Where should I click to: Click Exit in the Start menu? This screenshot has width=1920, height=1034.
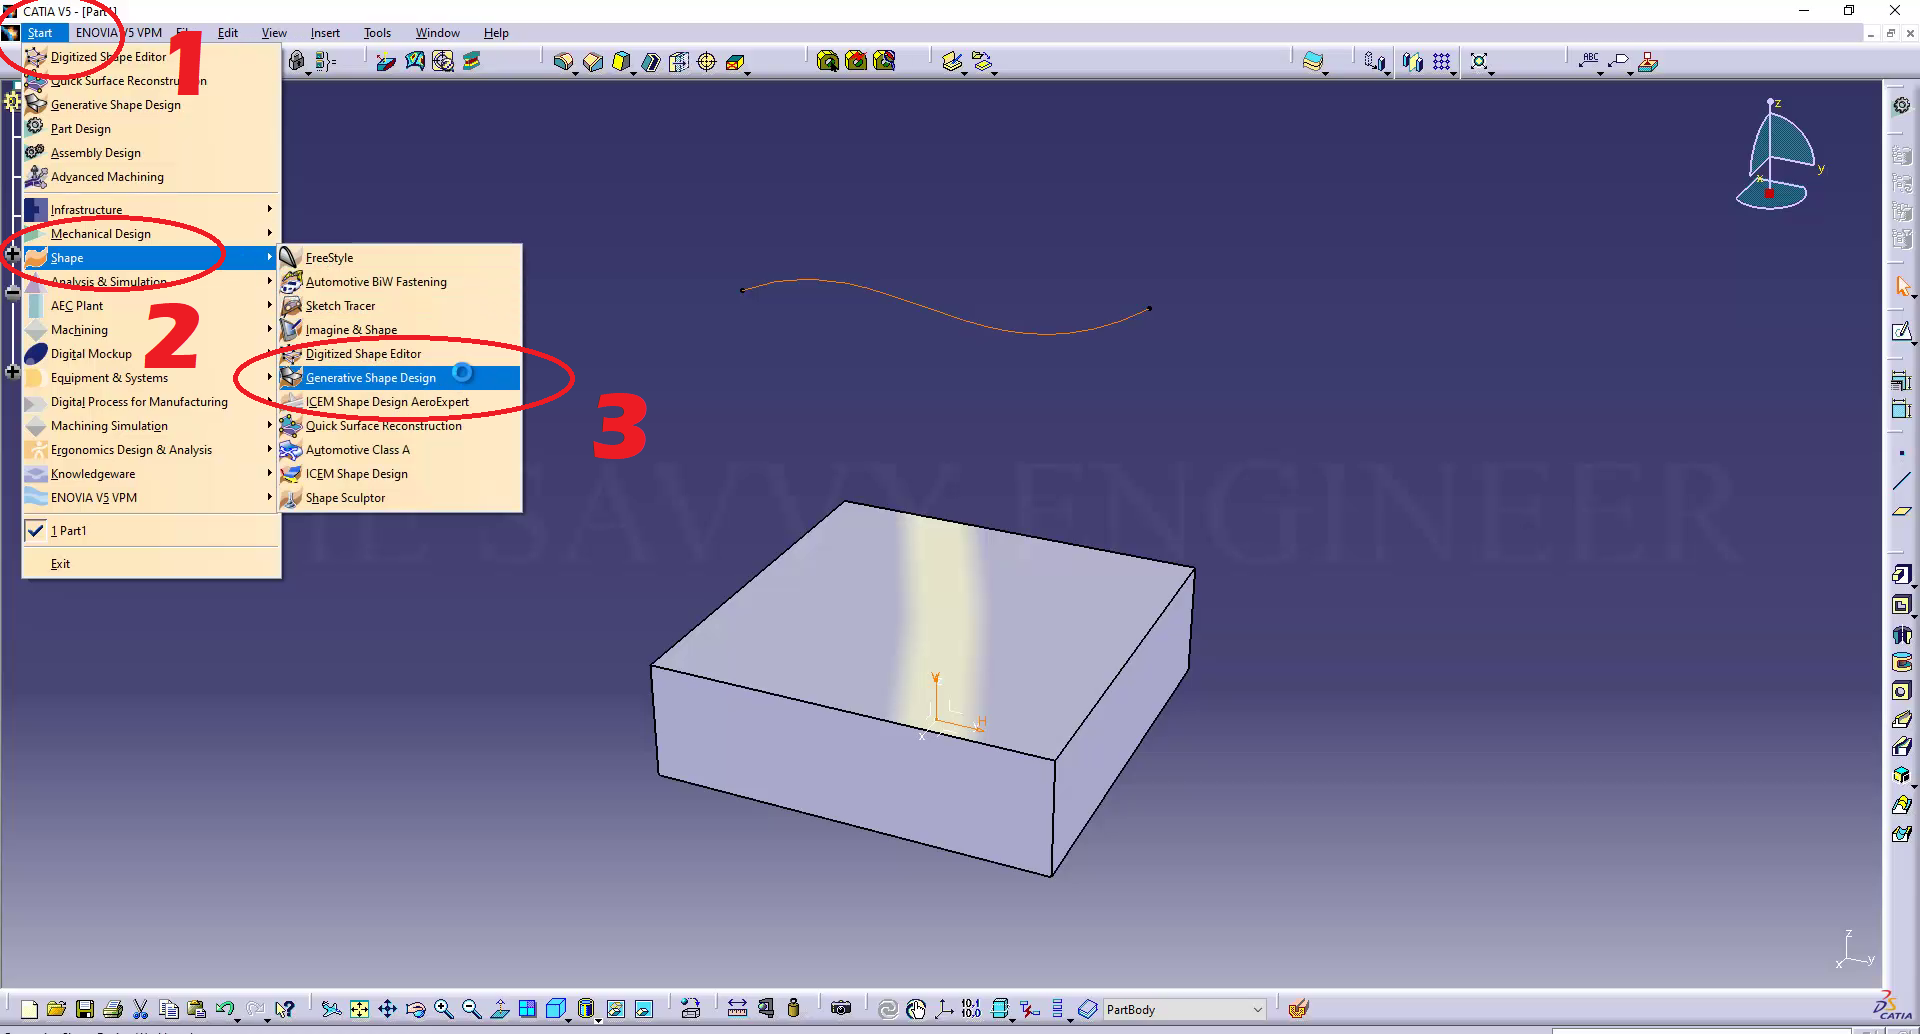(x=60, y=564)
